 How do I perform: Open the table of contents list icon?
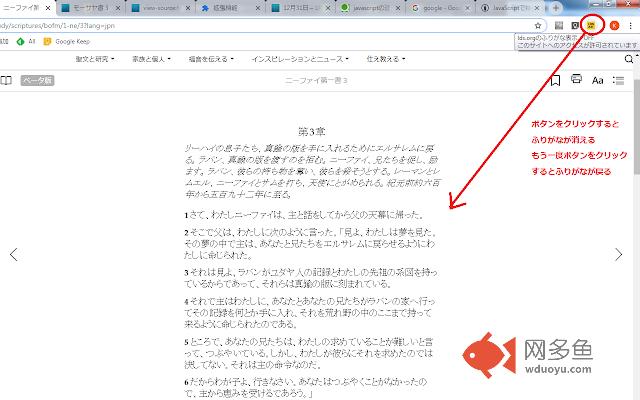click(x=618, y=80)
